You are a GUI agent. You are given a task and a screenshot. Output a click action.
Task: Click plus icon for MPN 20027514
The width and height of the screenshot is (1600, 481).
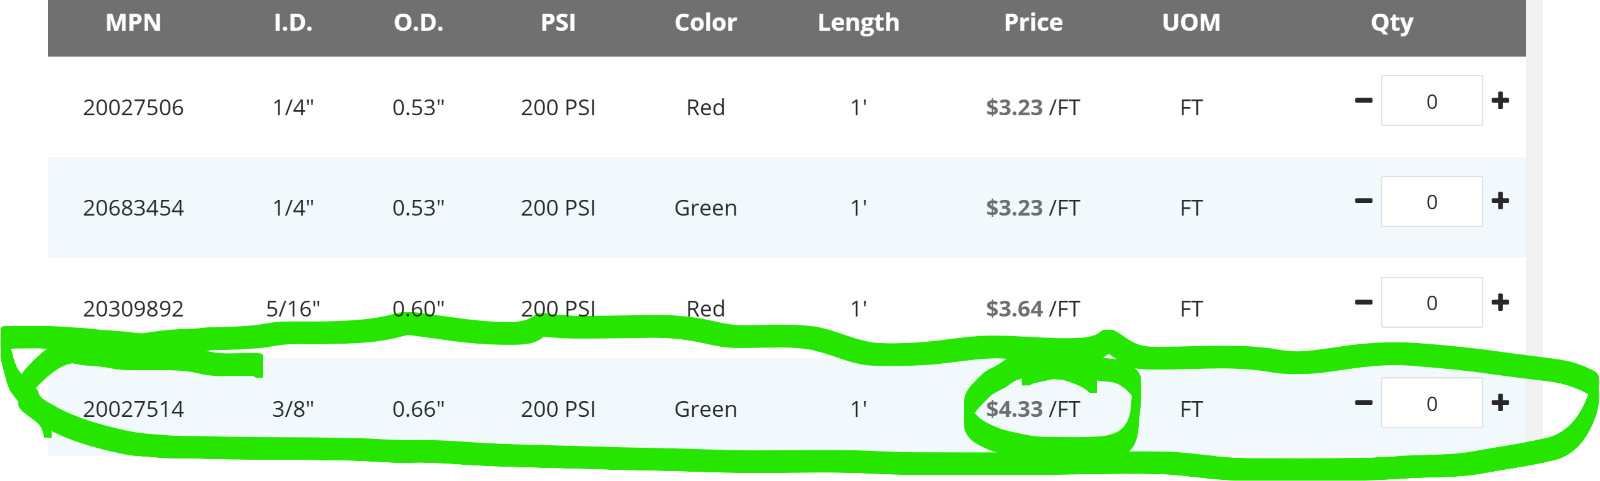click(x=1500, y=403)
